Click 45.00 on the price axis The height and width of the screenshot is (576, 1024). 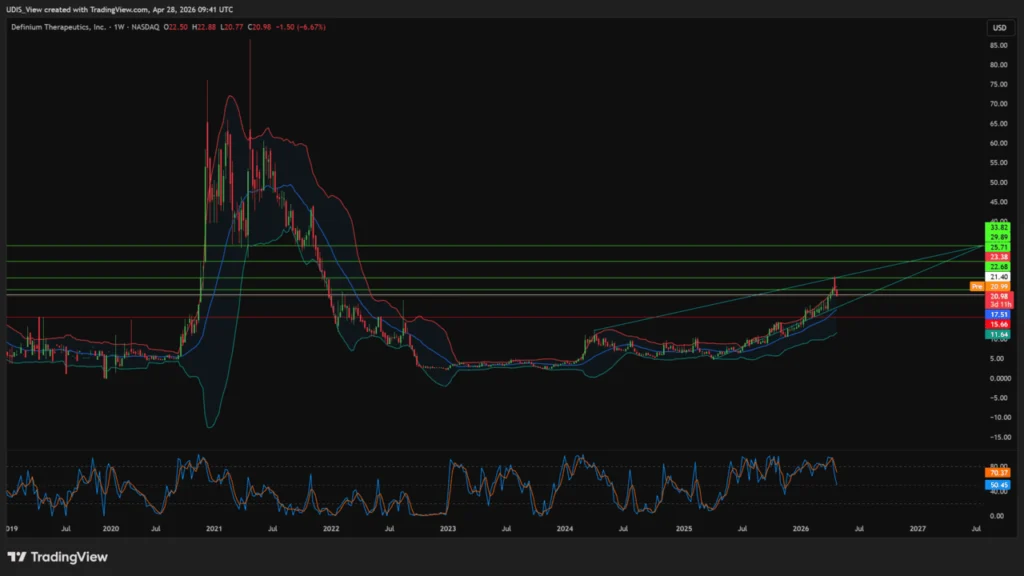pos(998,202)
